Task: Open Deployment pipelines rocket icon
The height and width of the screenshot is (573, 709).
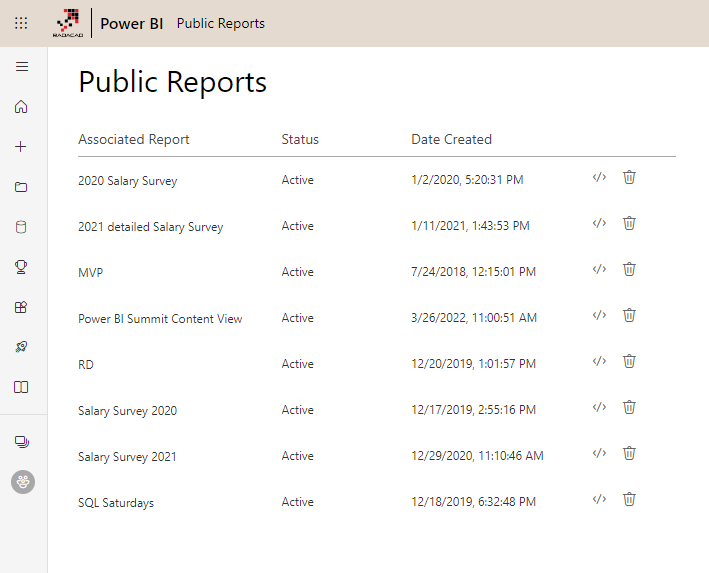Action: 22,347
